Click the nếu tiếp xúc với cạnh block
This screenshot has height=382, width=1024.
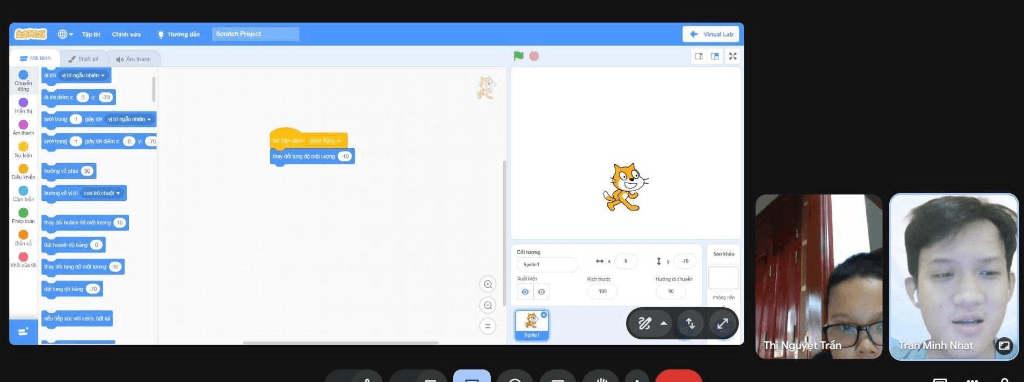tap(77, 319)
